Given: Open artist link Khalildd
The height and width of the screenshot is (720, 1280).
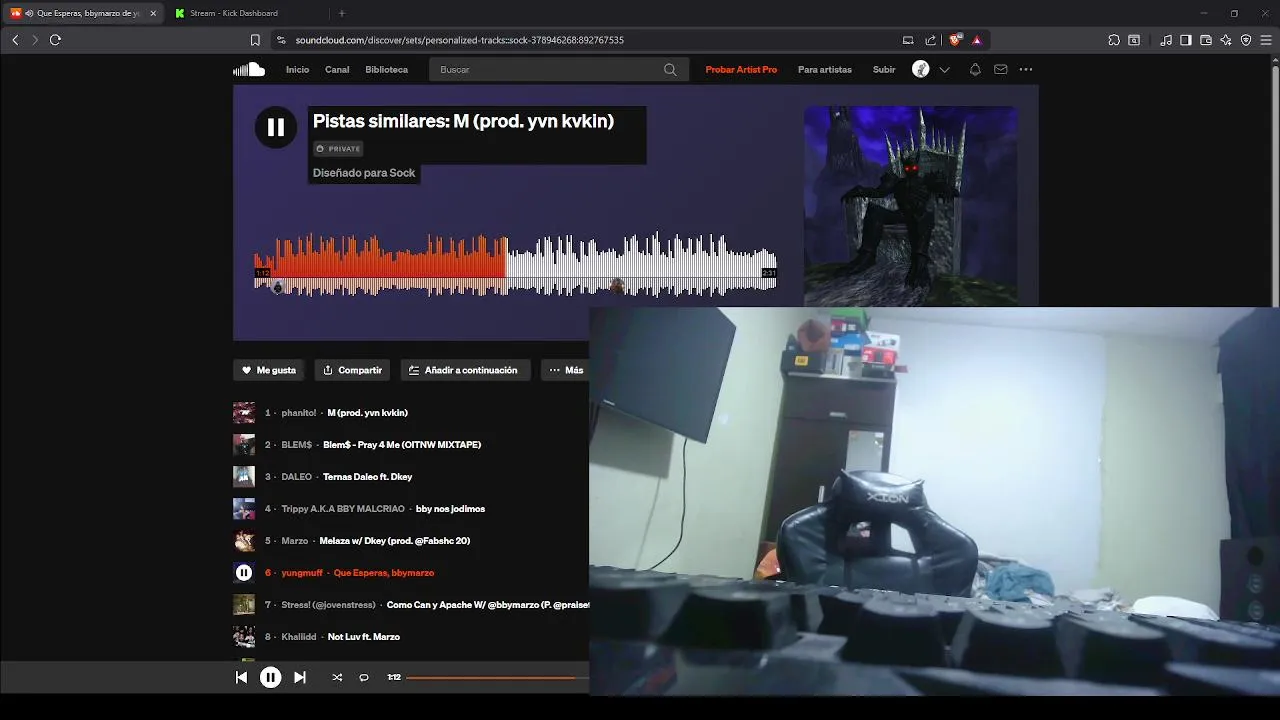Looking at the screenshot, I should click(299, 637).
